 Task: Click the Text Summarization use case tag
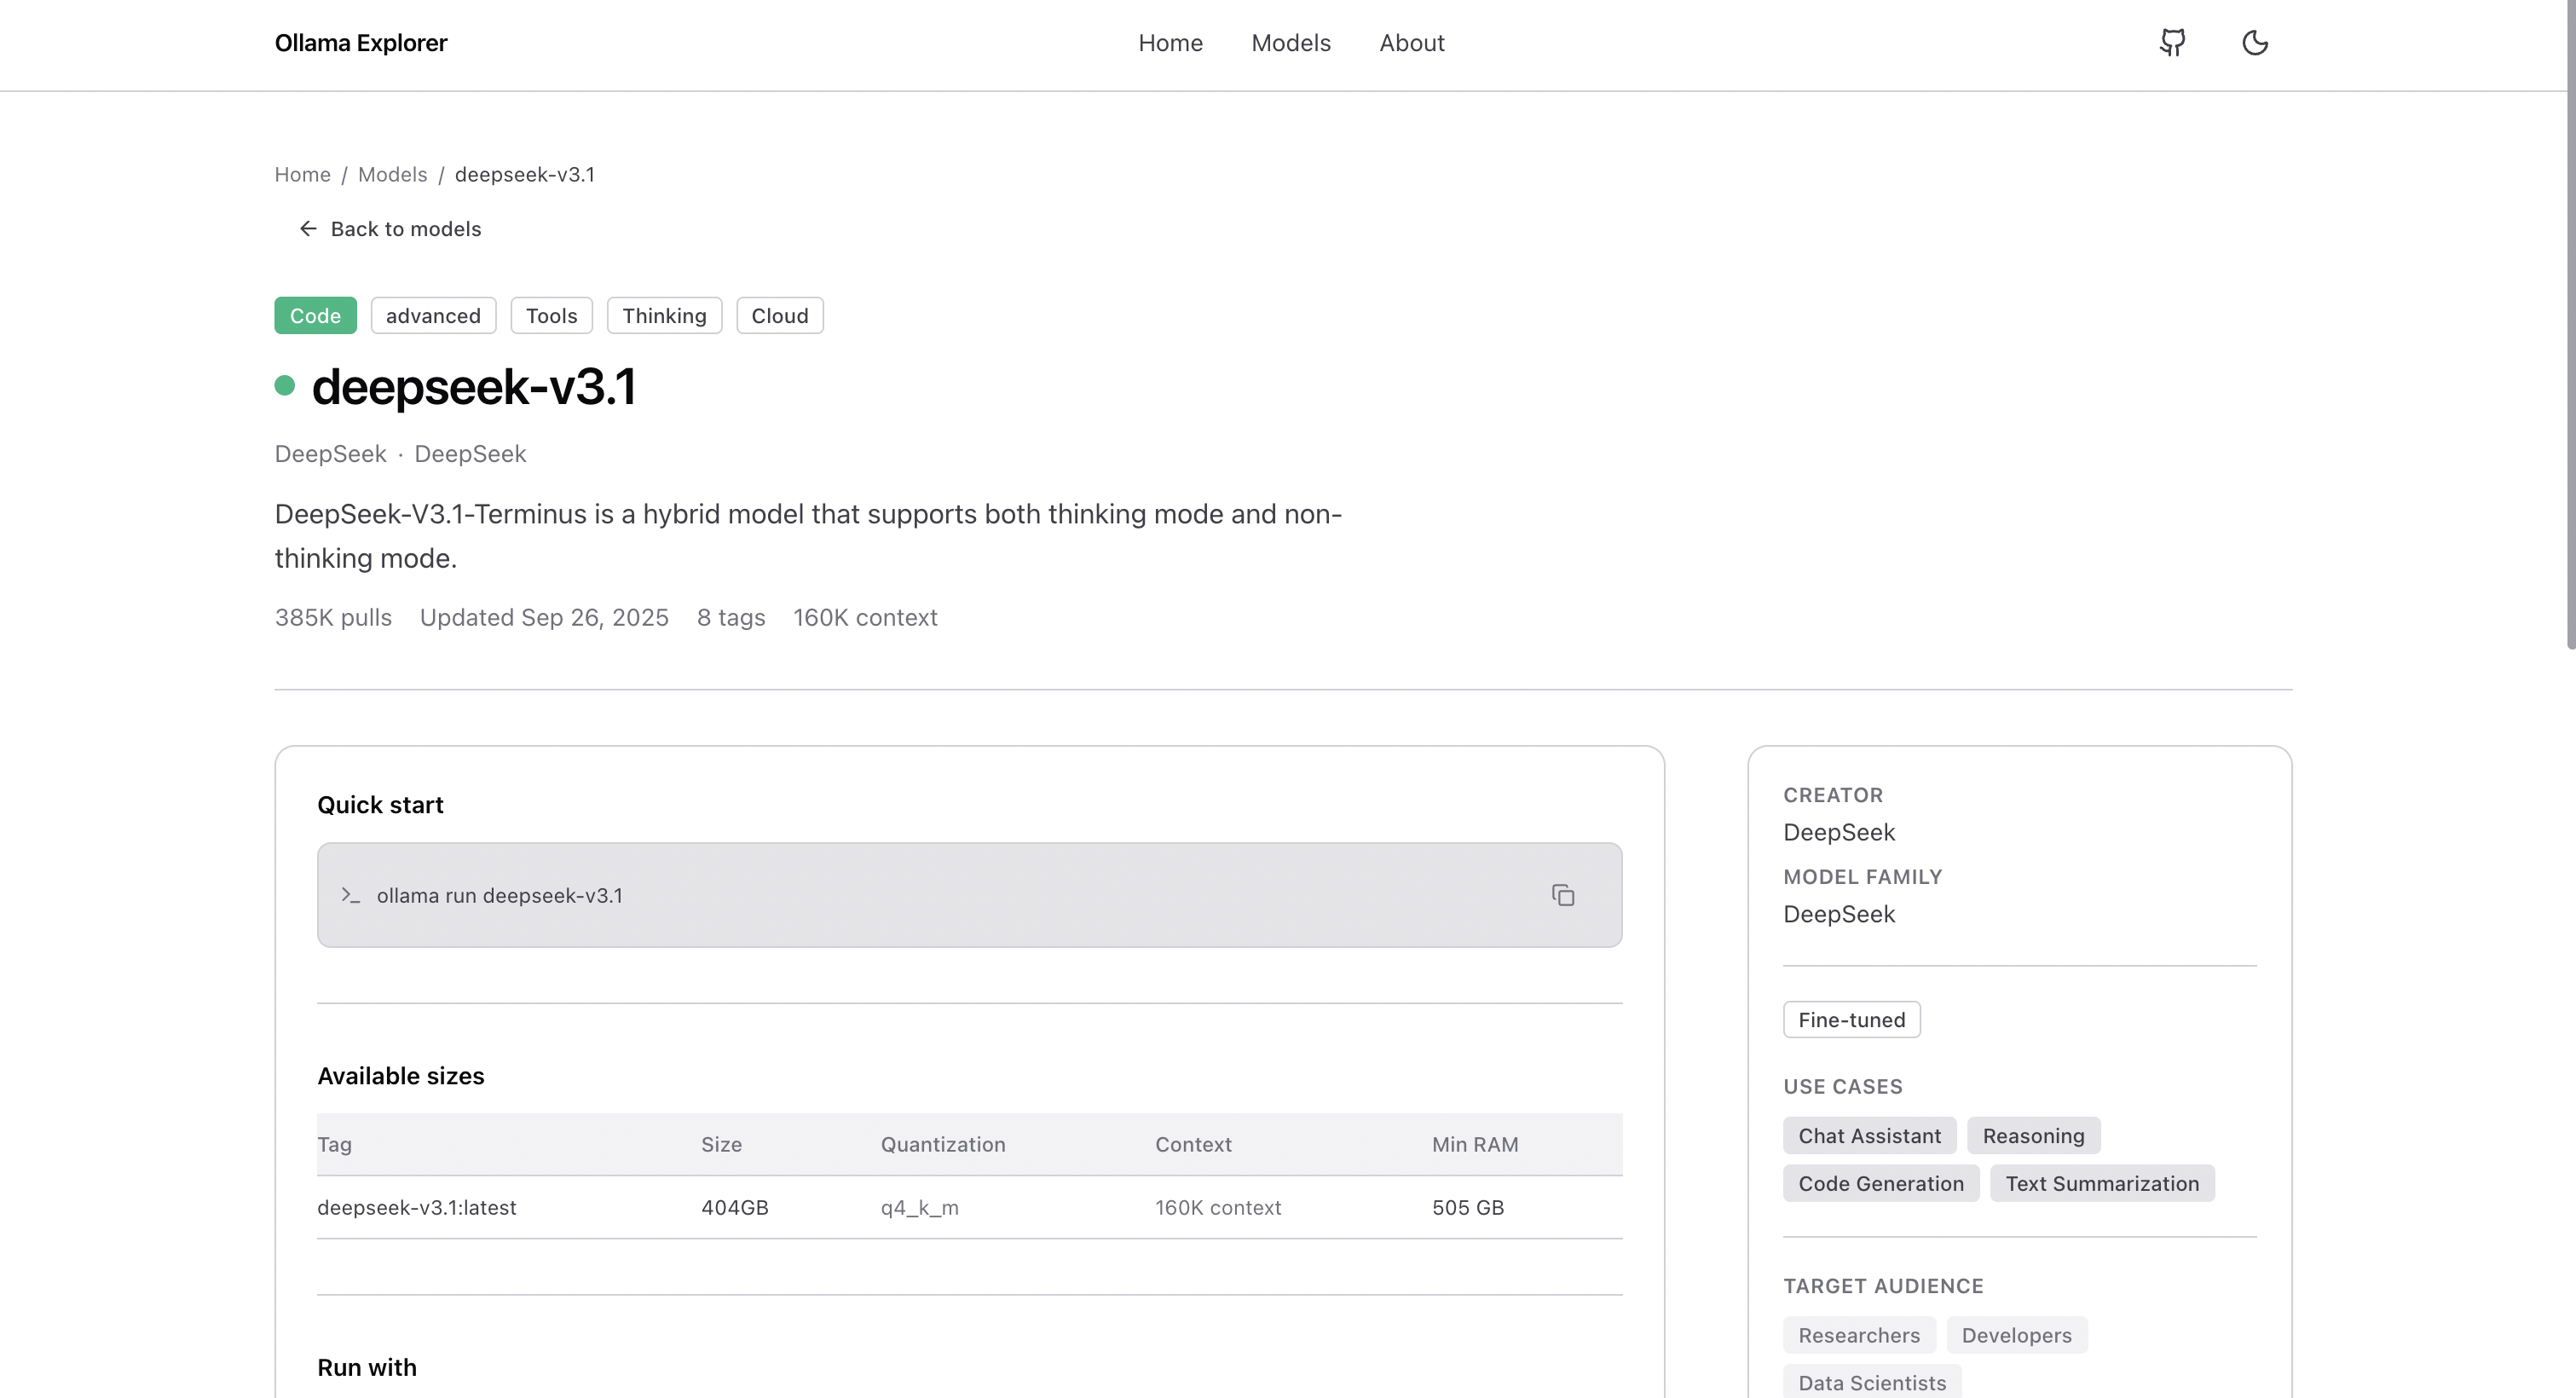(x=2101, y=1183)
